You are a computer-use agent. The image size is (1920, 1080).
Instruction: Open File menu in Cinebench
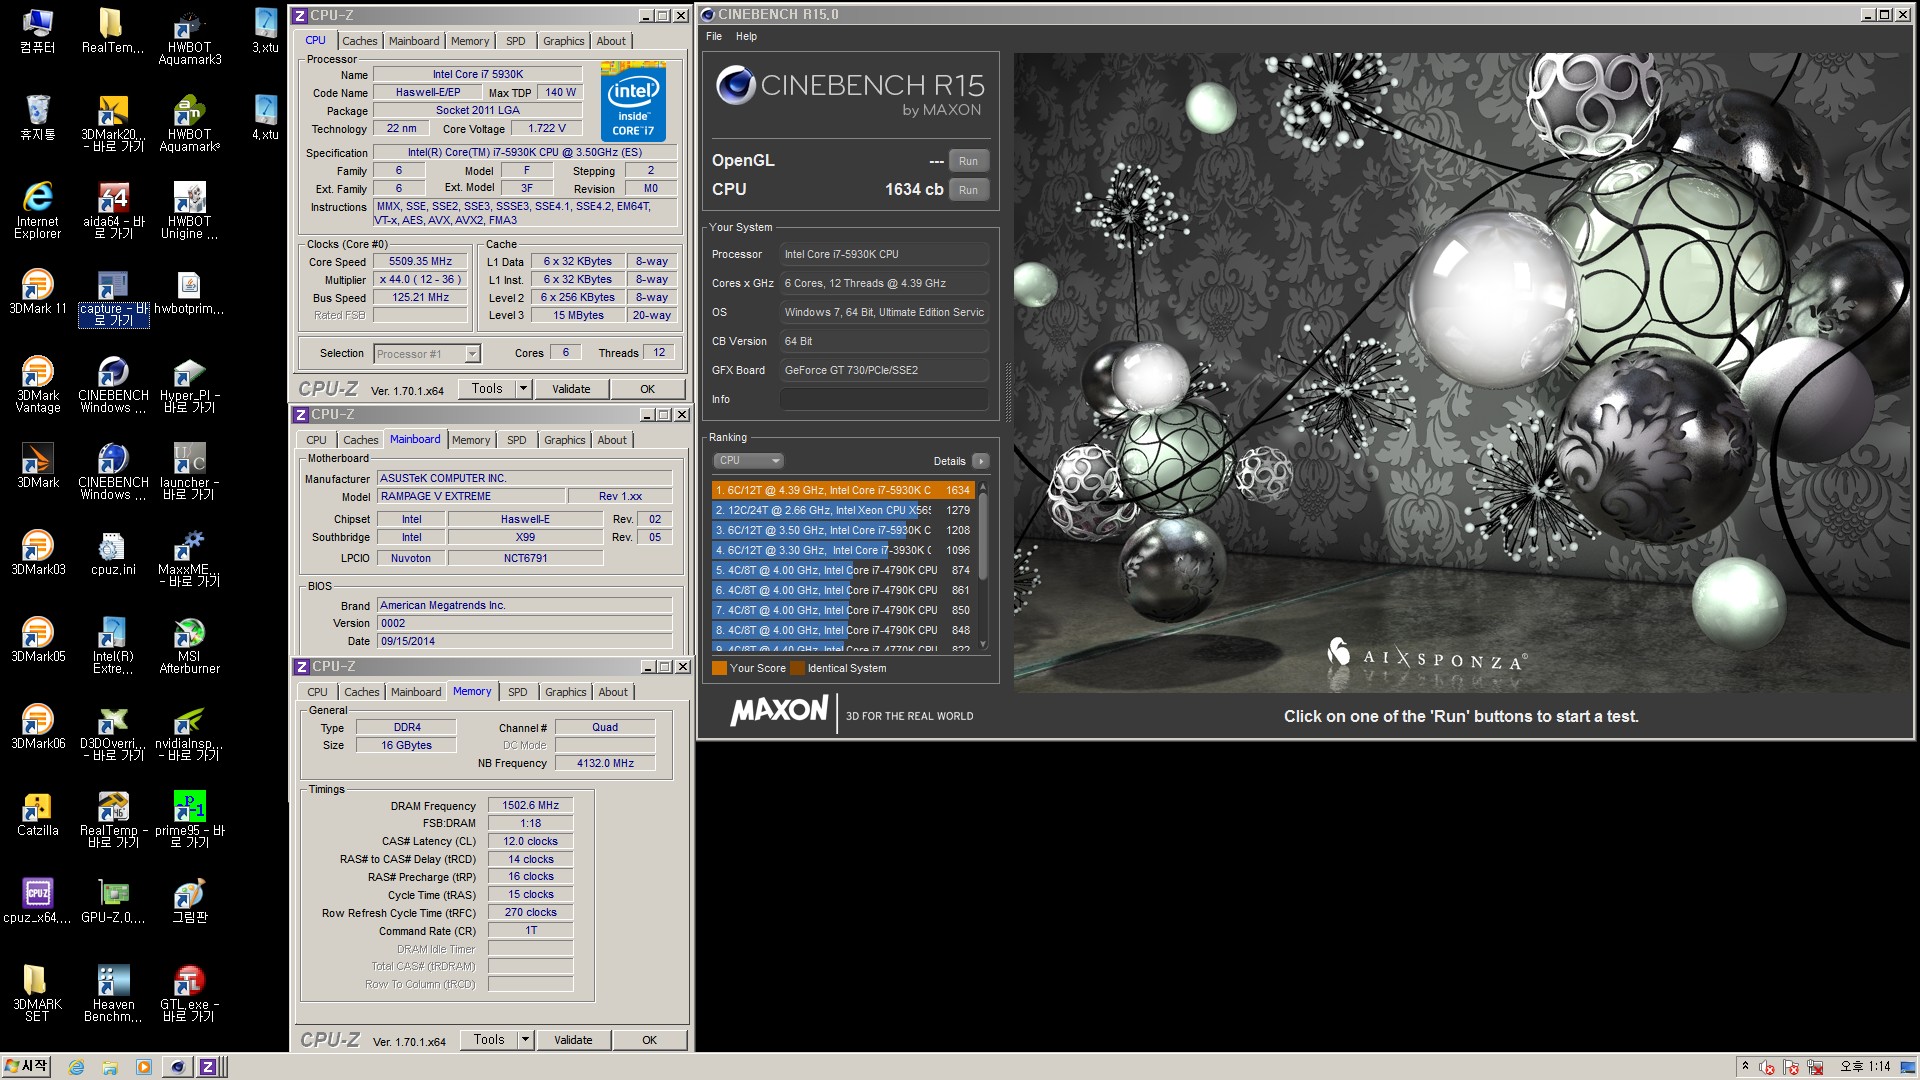pos(714,36)
